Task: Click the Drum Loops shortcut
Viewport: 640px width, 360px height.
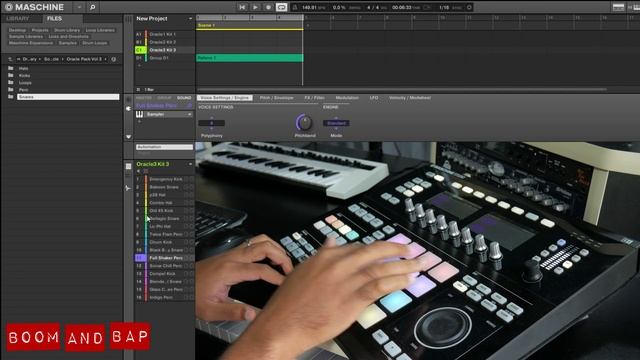Action: 95,43
